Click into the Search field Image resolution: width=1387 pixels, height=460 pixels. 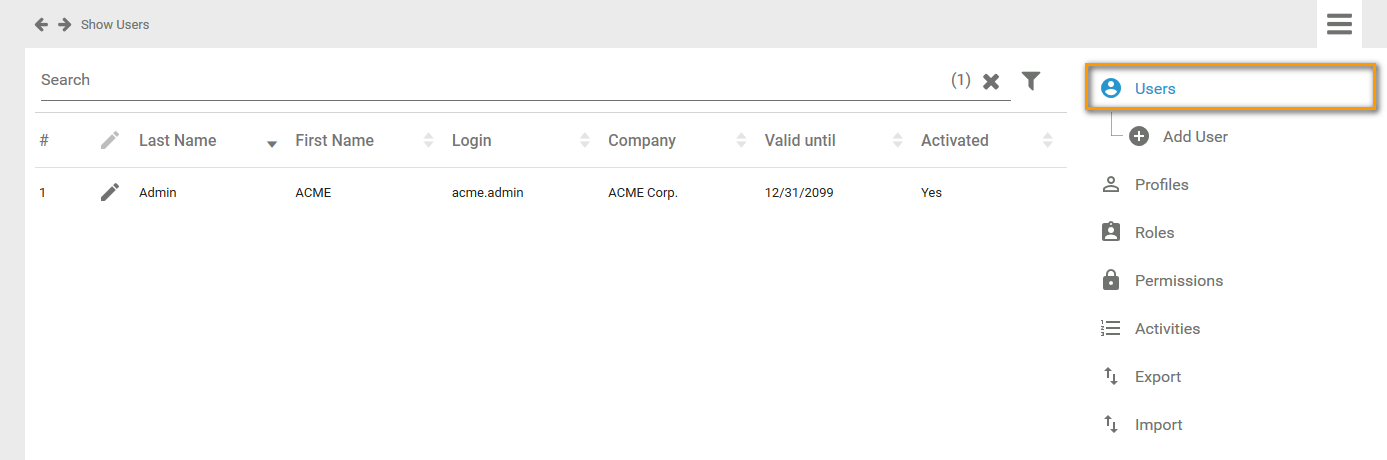pos(490,80)
